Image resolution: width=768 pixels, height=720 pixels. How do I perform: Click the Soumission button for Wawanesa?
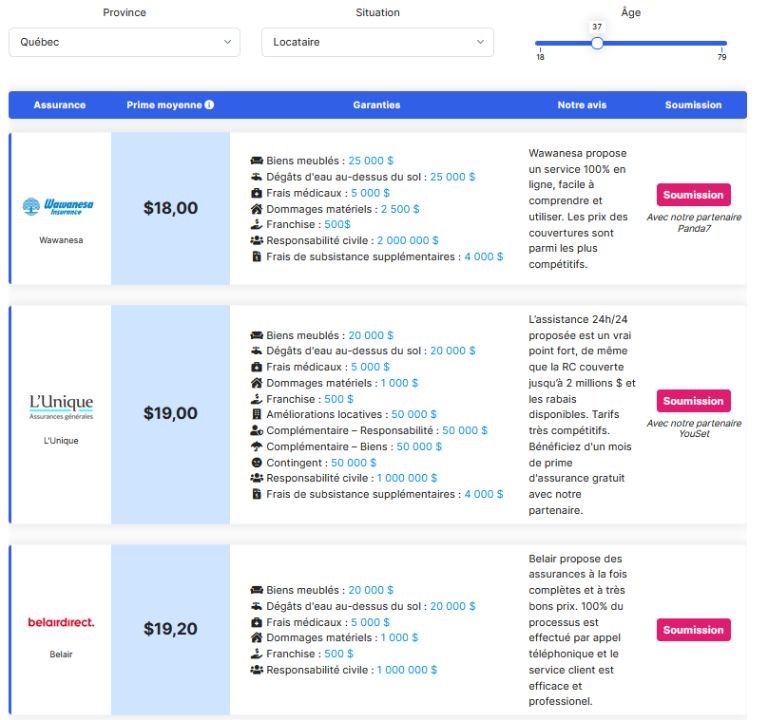[x=694, y=195]
